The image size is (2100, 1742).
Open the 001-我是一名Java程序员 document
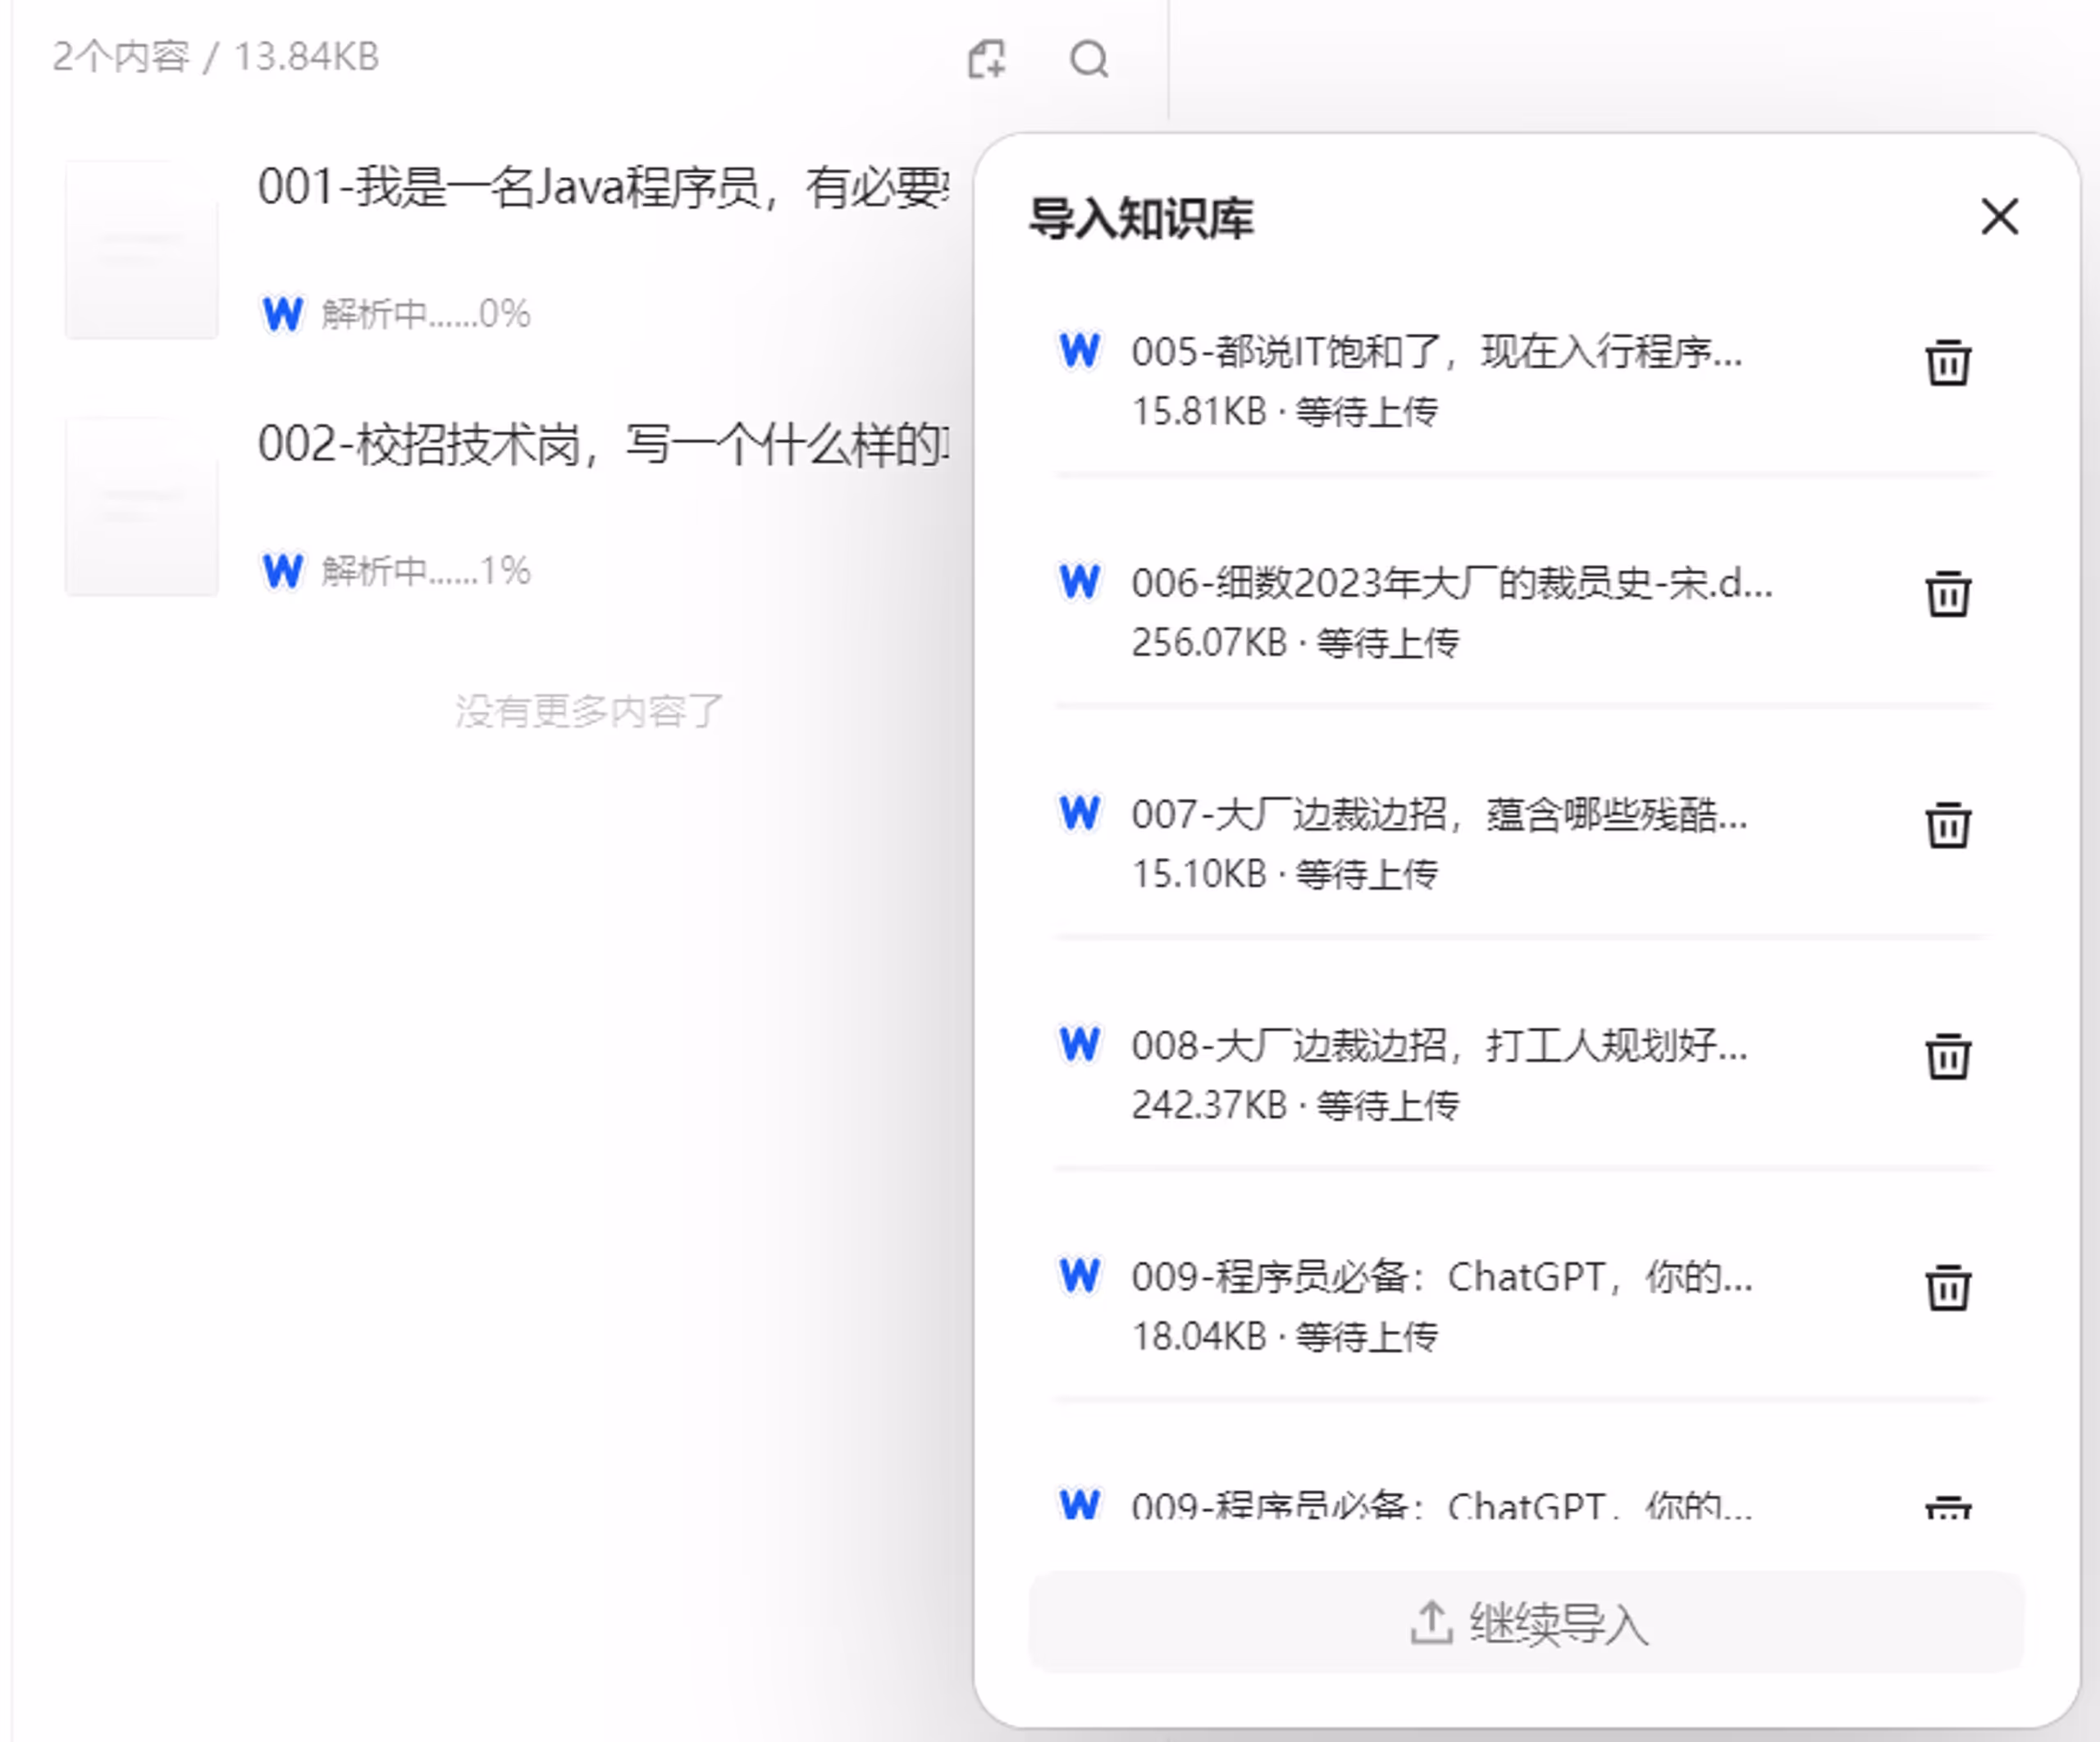pos(603,188)
